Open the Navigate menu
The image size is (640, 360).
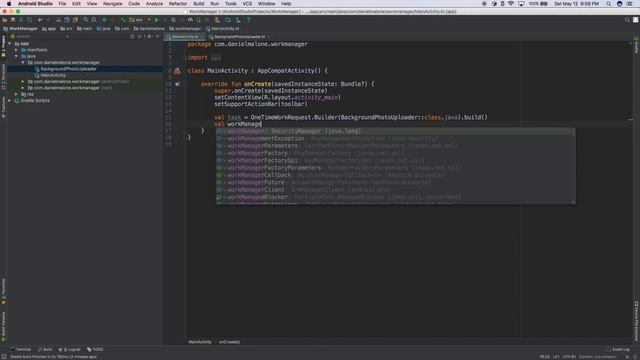[112, 4]
